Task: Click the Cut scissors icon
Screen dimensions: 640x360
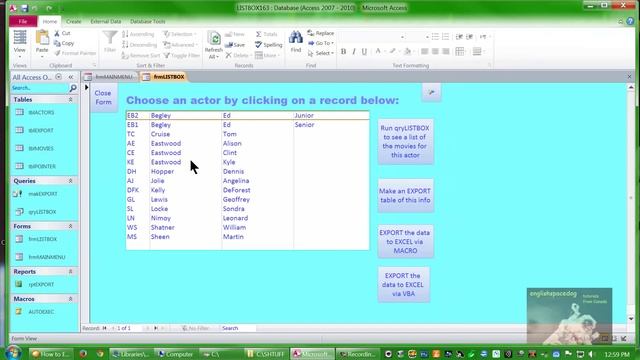Action: [x=57, y=33]
